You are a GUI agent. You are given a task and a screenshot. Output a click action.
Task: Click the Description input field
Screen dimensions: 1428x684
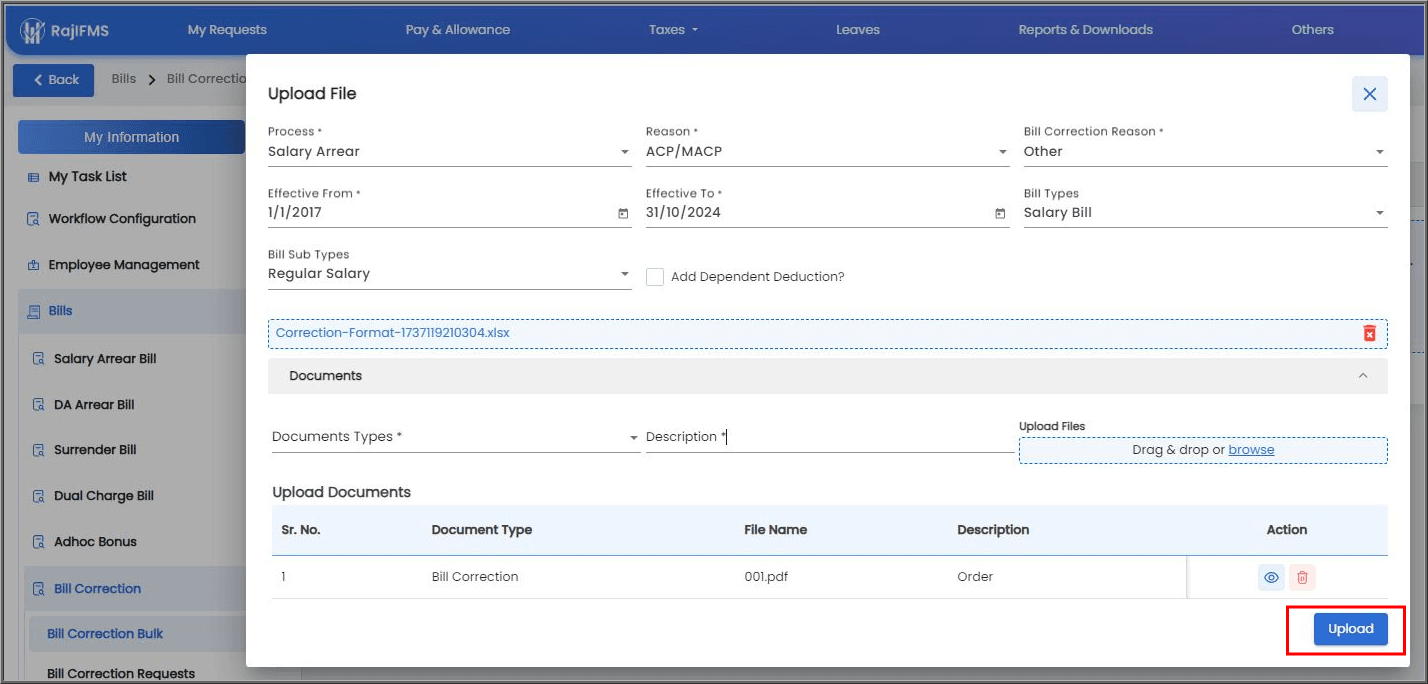(x=829, y=437)
